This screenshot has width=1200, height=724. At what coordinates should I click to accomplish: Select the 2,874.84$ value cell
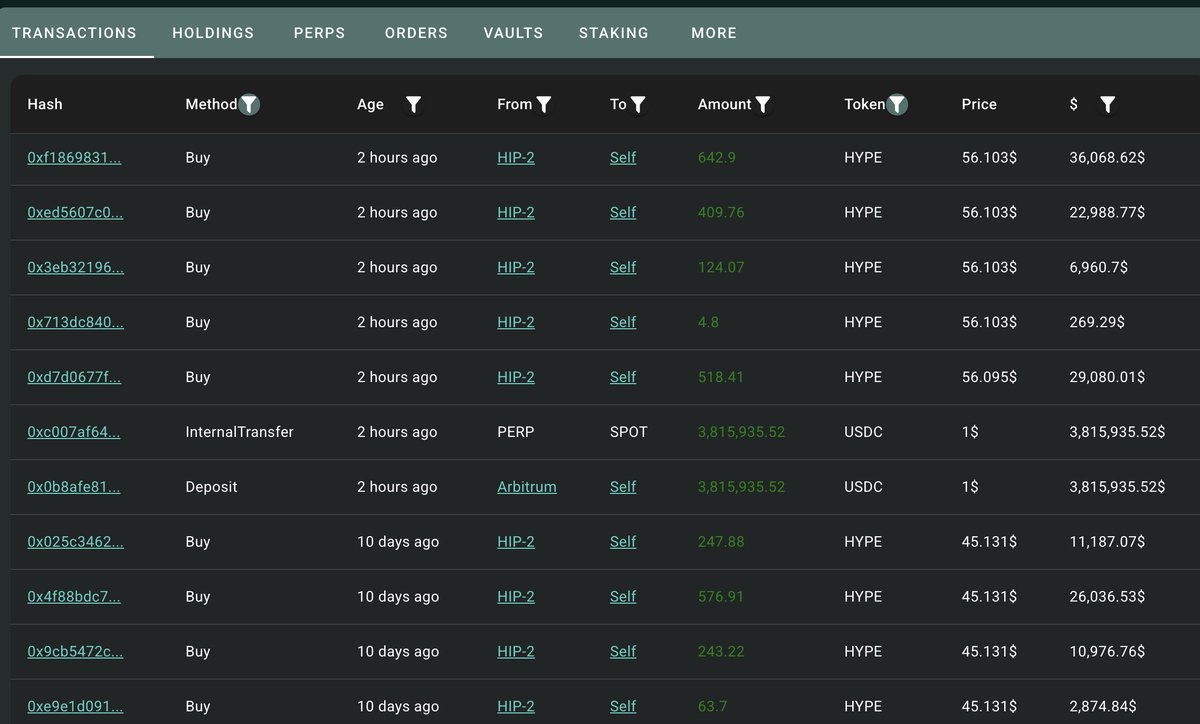tap(1103, 707)
